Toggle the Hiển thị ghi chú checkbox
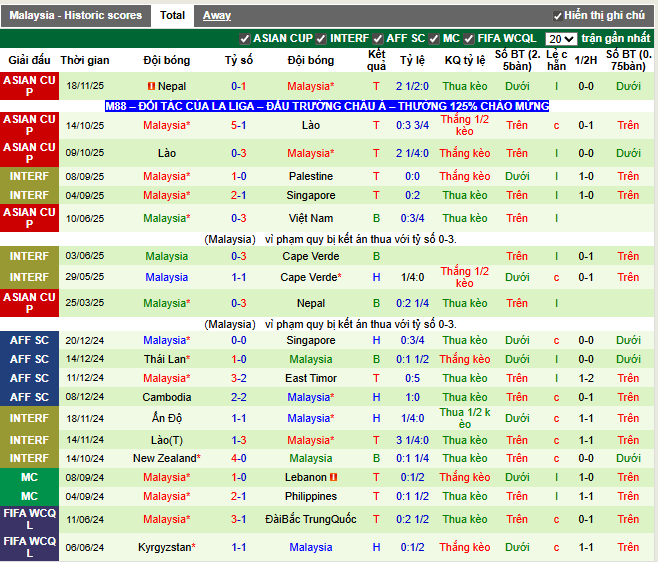658x562 pixels. click(558, 16)
